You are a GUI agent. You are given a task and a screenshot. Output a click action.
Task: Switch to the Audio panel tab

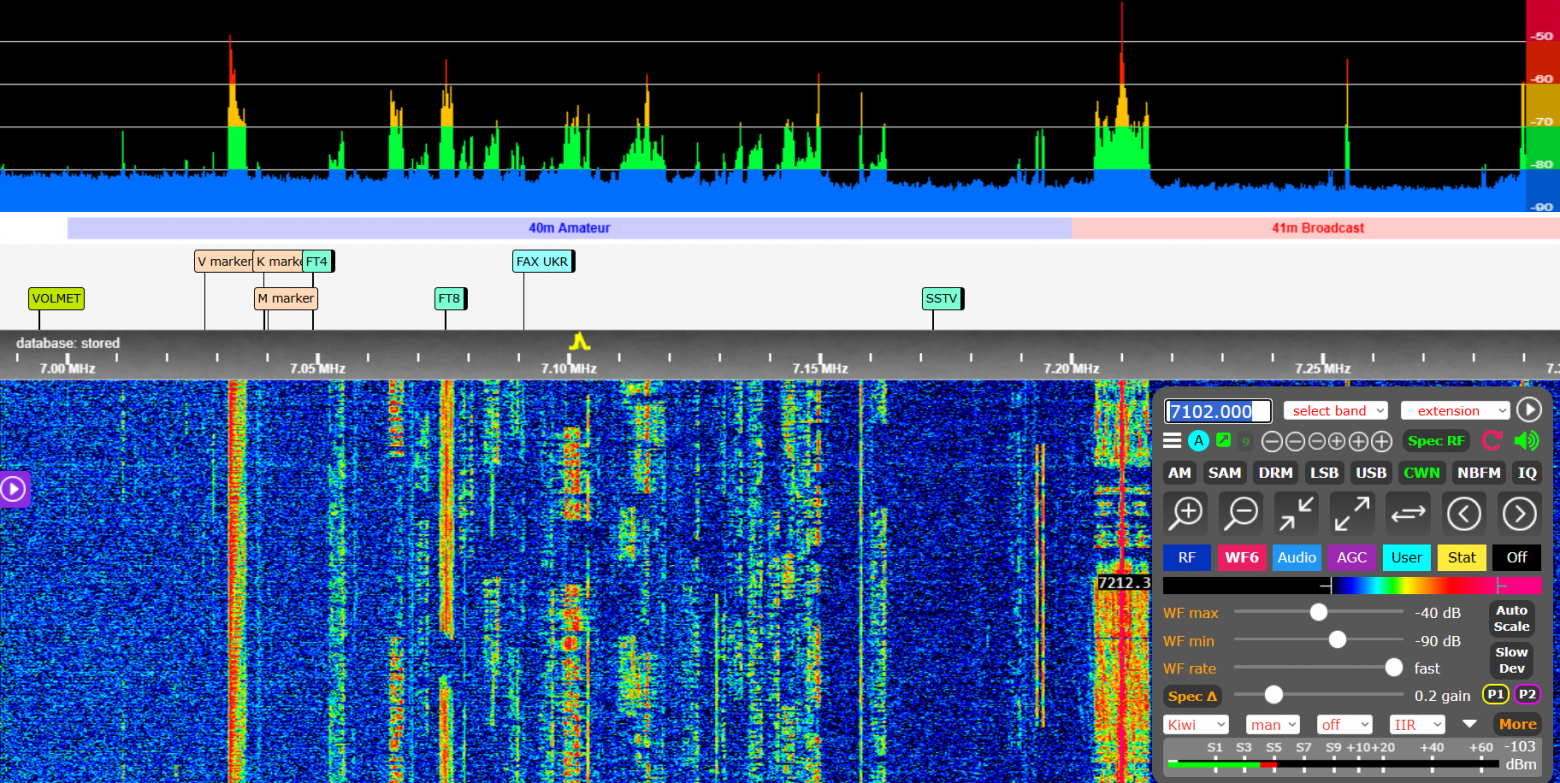1297,557
